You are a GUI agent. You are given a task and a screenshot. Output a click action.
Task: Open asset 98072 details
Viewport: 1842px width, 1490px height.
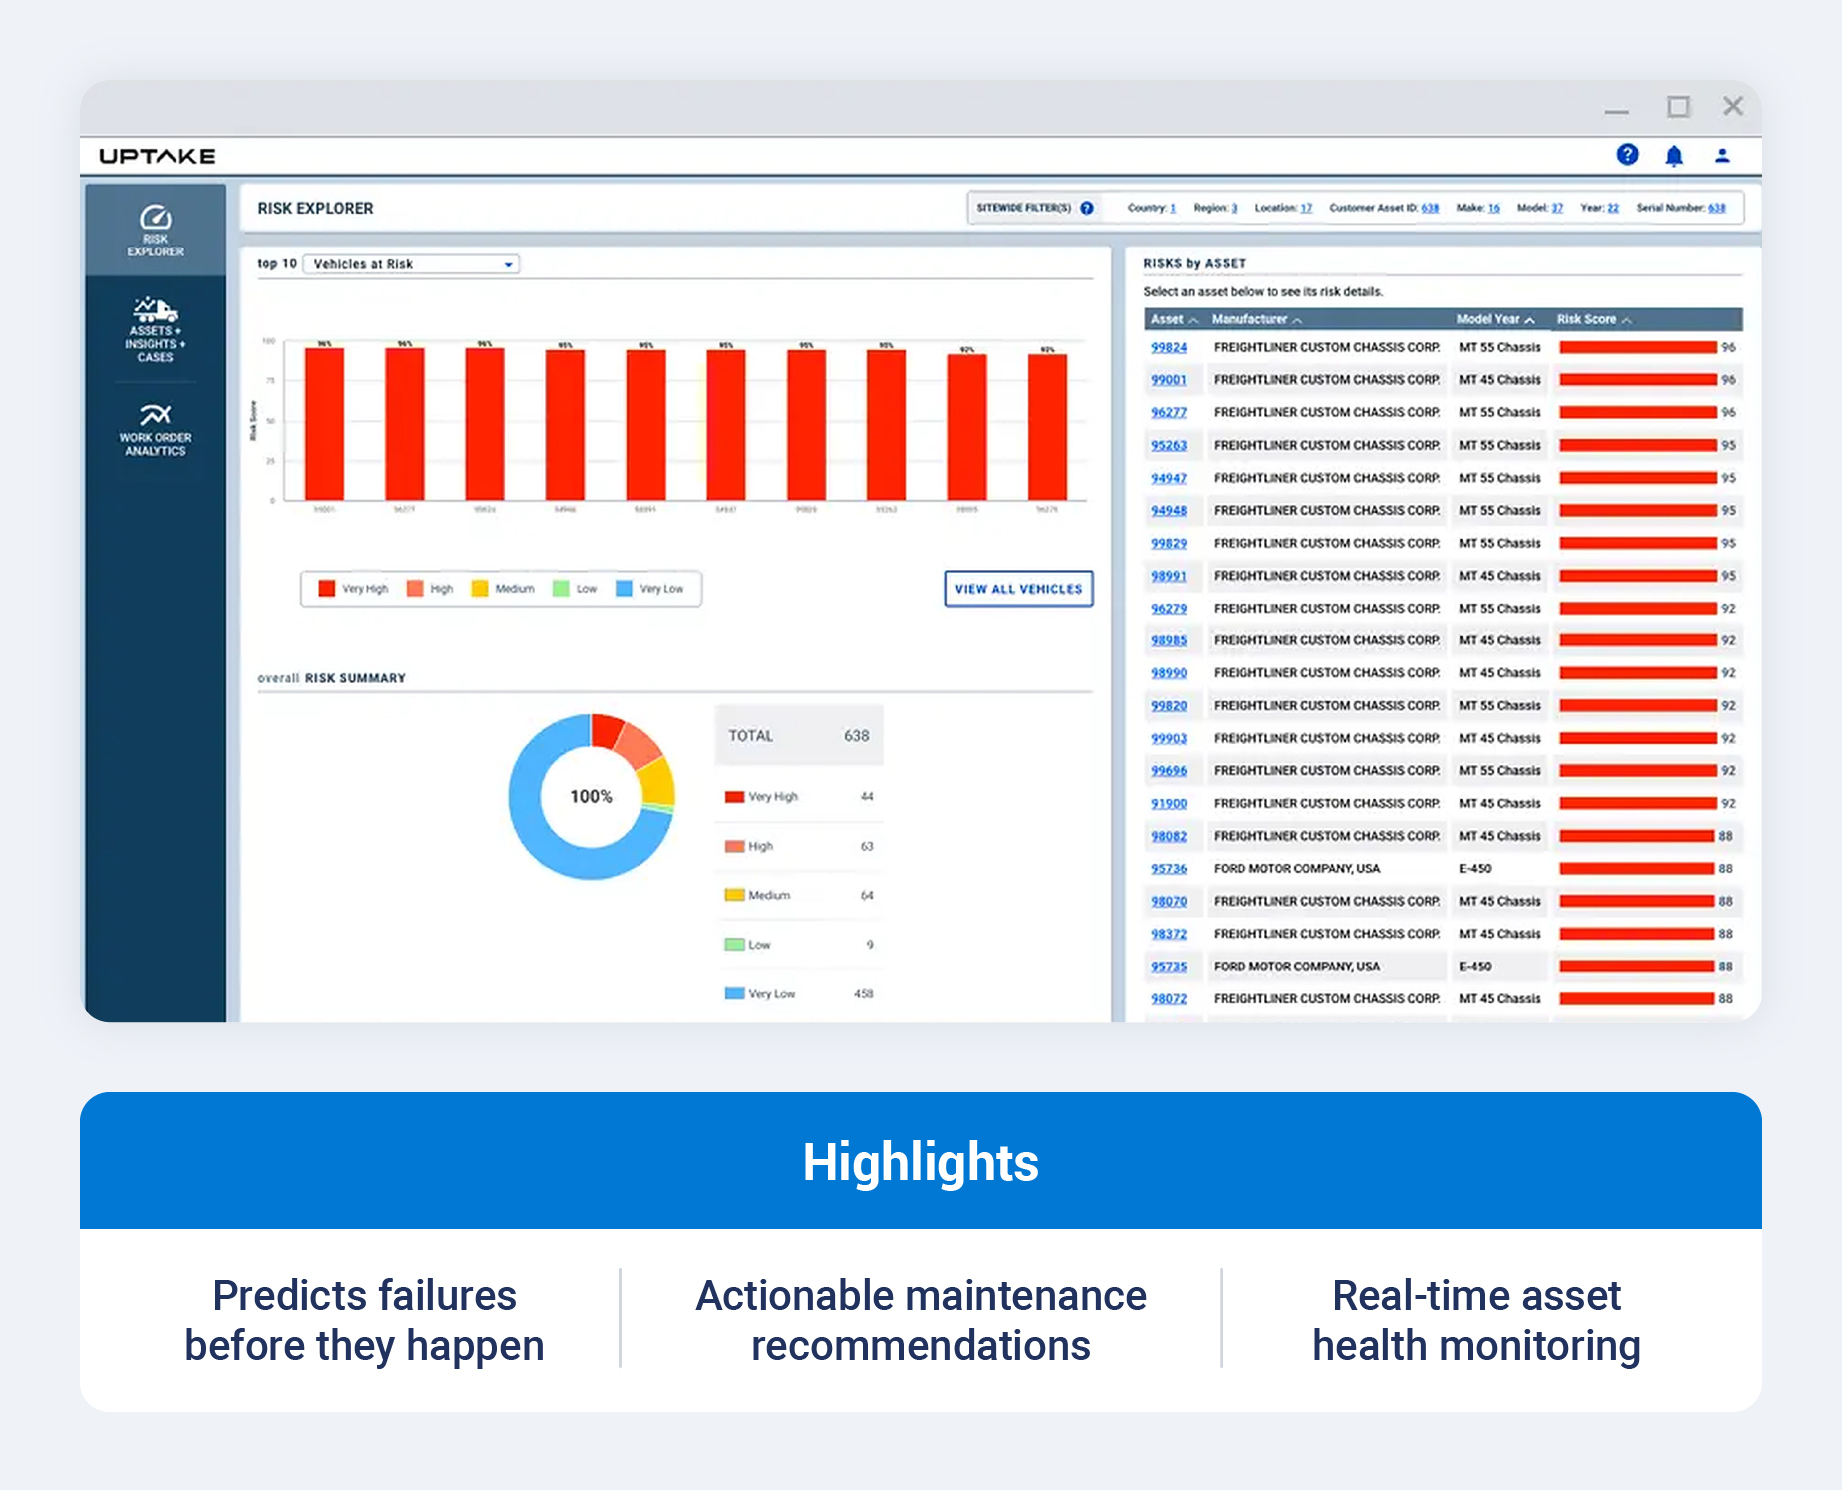pos(1169,999)
